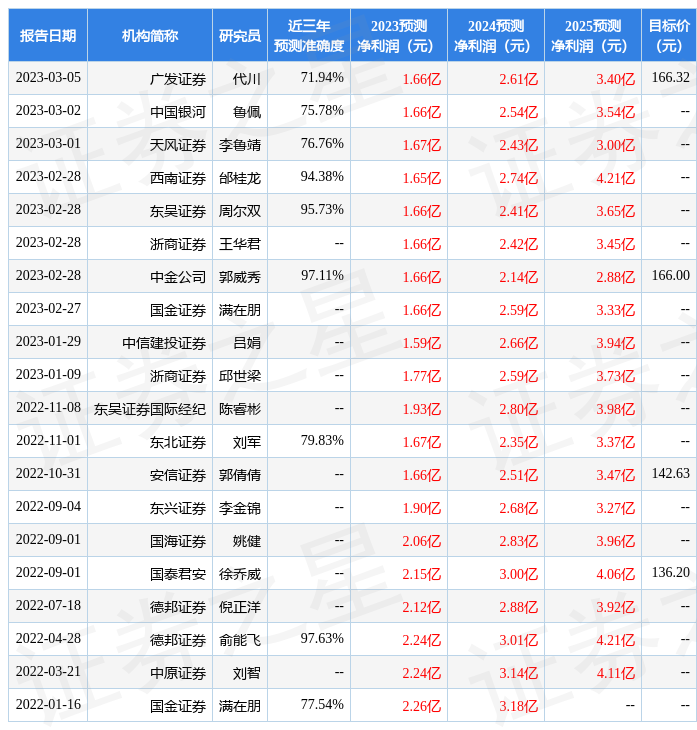Click accuracy value 71.94%
Screen dimensions: 697x730
tap(322, 77)
